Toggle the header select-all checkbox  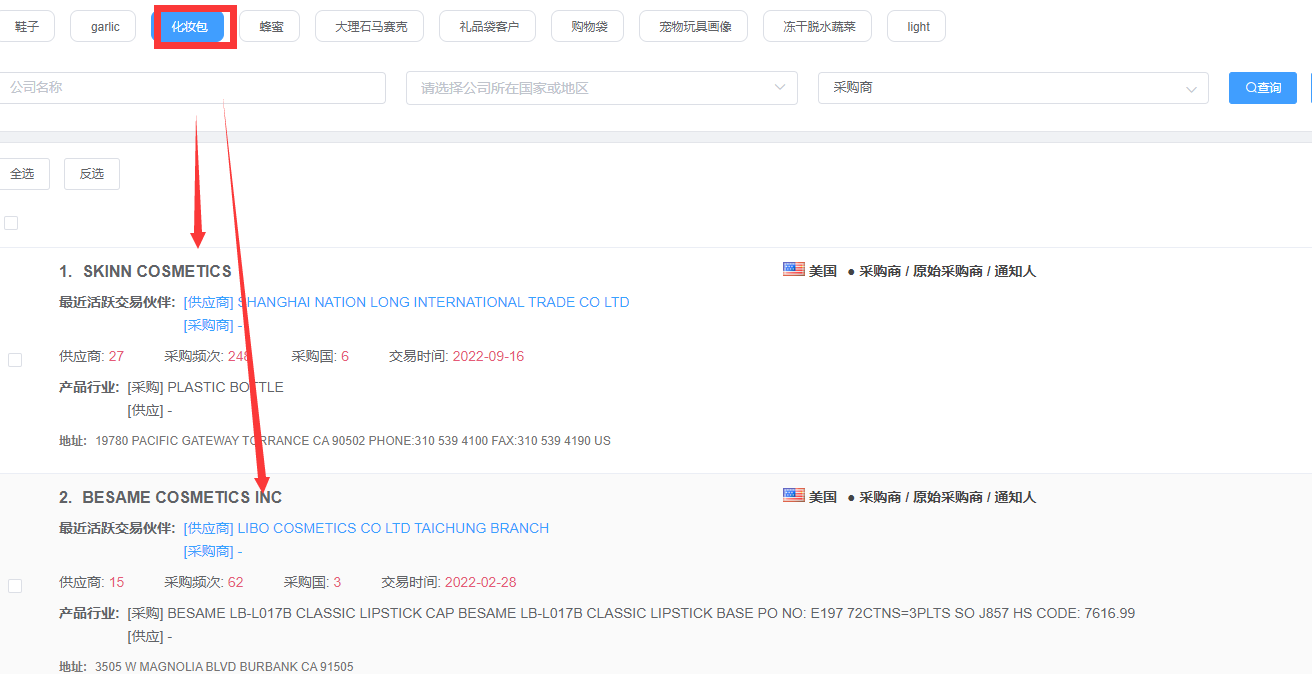(11, 223)
